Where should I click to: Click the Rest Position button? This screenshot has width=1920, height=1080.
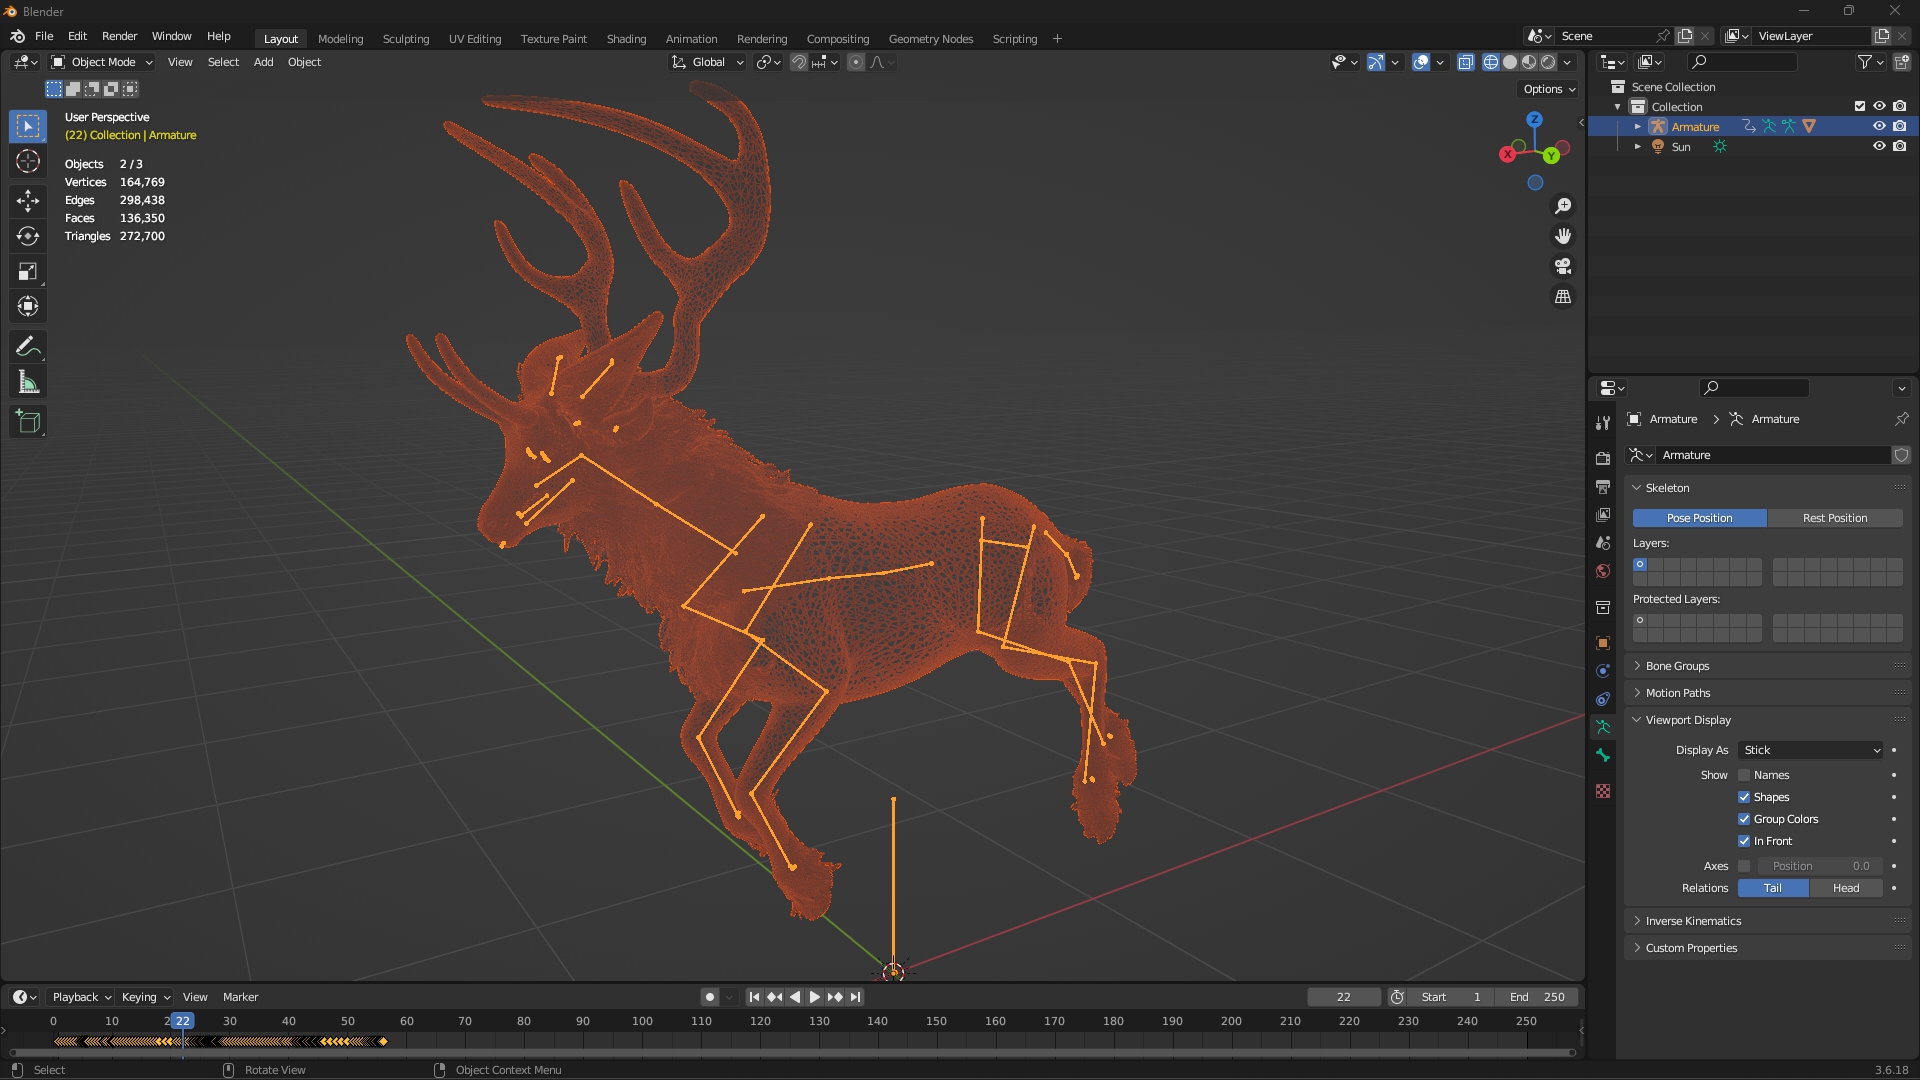click(1834, 518)
